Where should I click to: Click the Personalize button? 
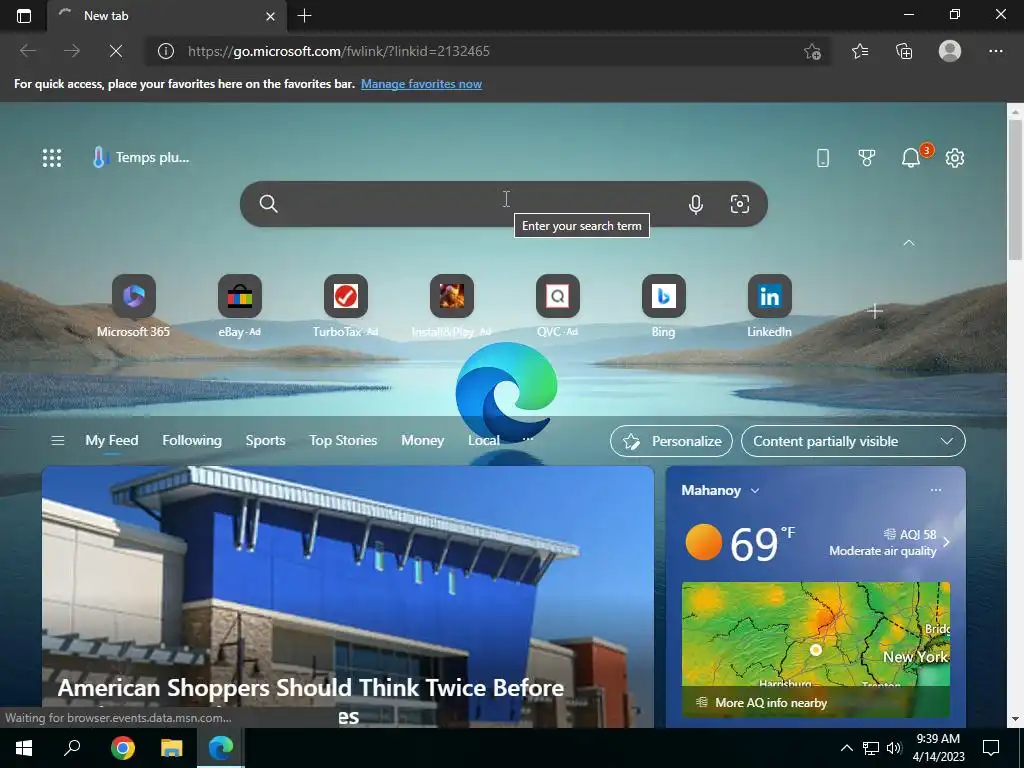point(671,441)
